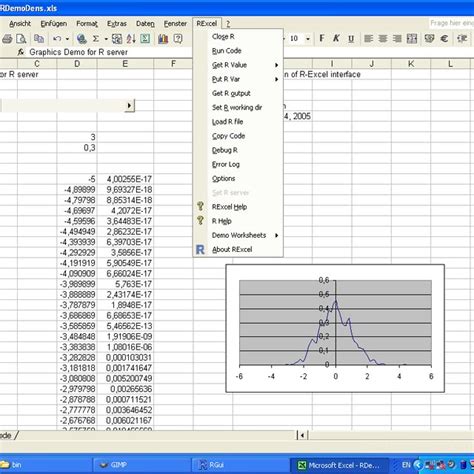Open Print Preview from the toolbar
The image size is (474, 474).
21,39
